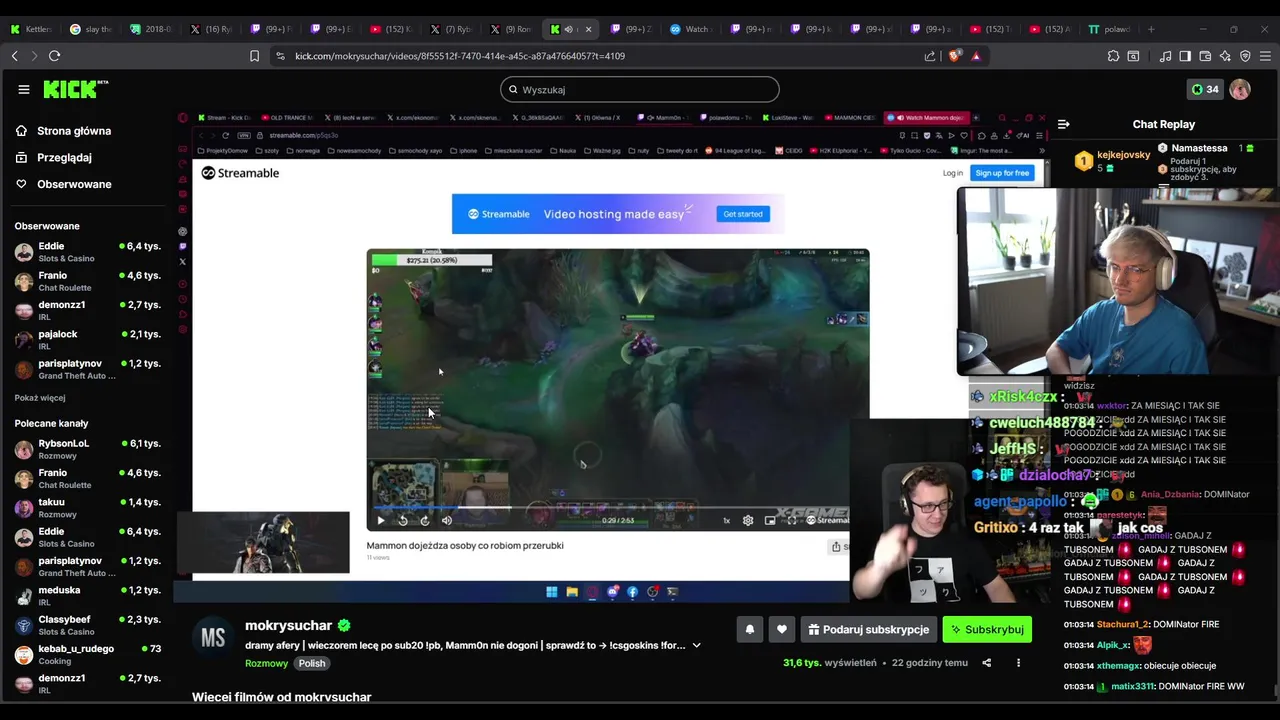Collapse the Chat Replay panel arrow
Image resolution: width=1280 pixels, height=720 pixels.
tap(1063, 124)
